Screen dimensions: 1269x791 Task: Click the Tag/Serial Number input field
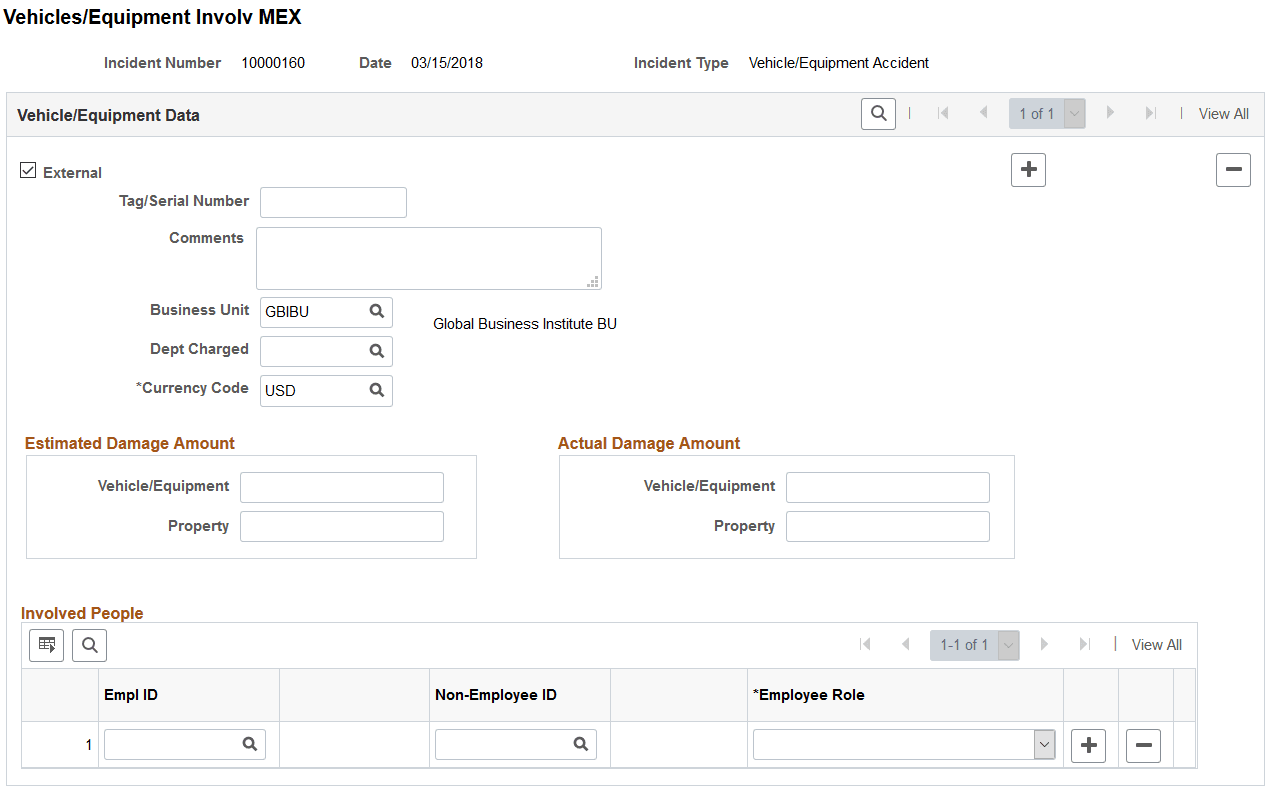pos(333,202)
